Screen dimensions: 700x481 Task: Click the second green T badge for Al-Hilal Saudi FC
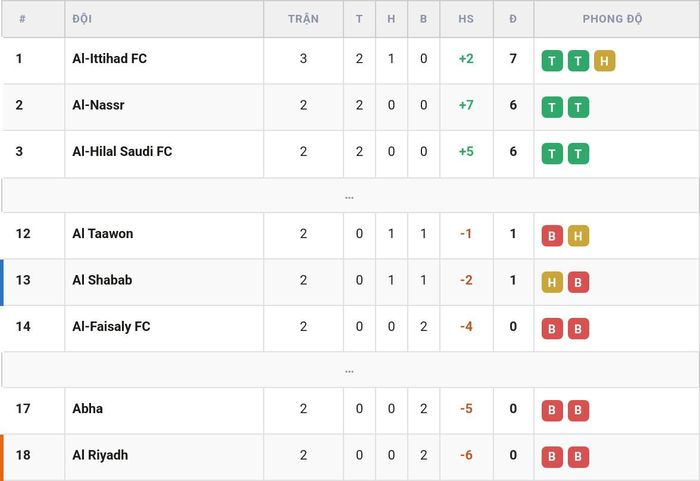point(578,154)
